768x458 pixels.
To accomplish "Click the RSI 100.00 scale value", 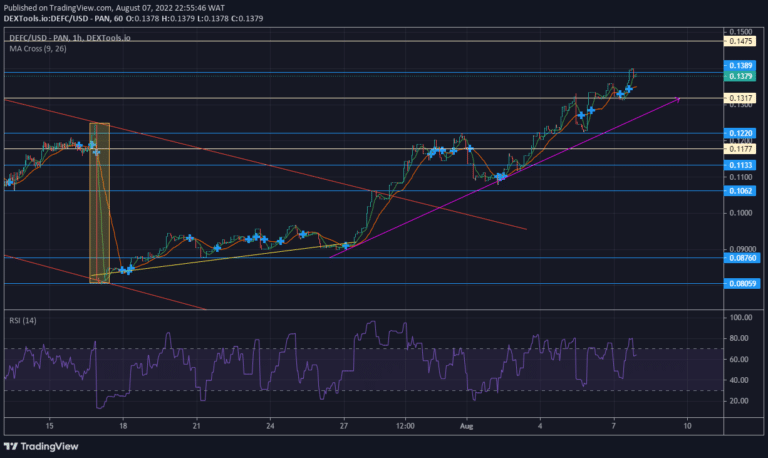I will 741,317.
